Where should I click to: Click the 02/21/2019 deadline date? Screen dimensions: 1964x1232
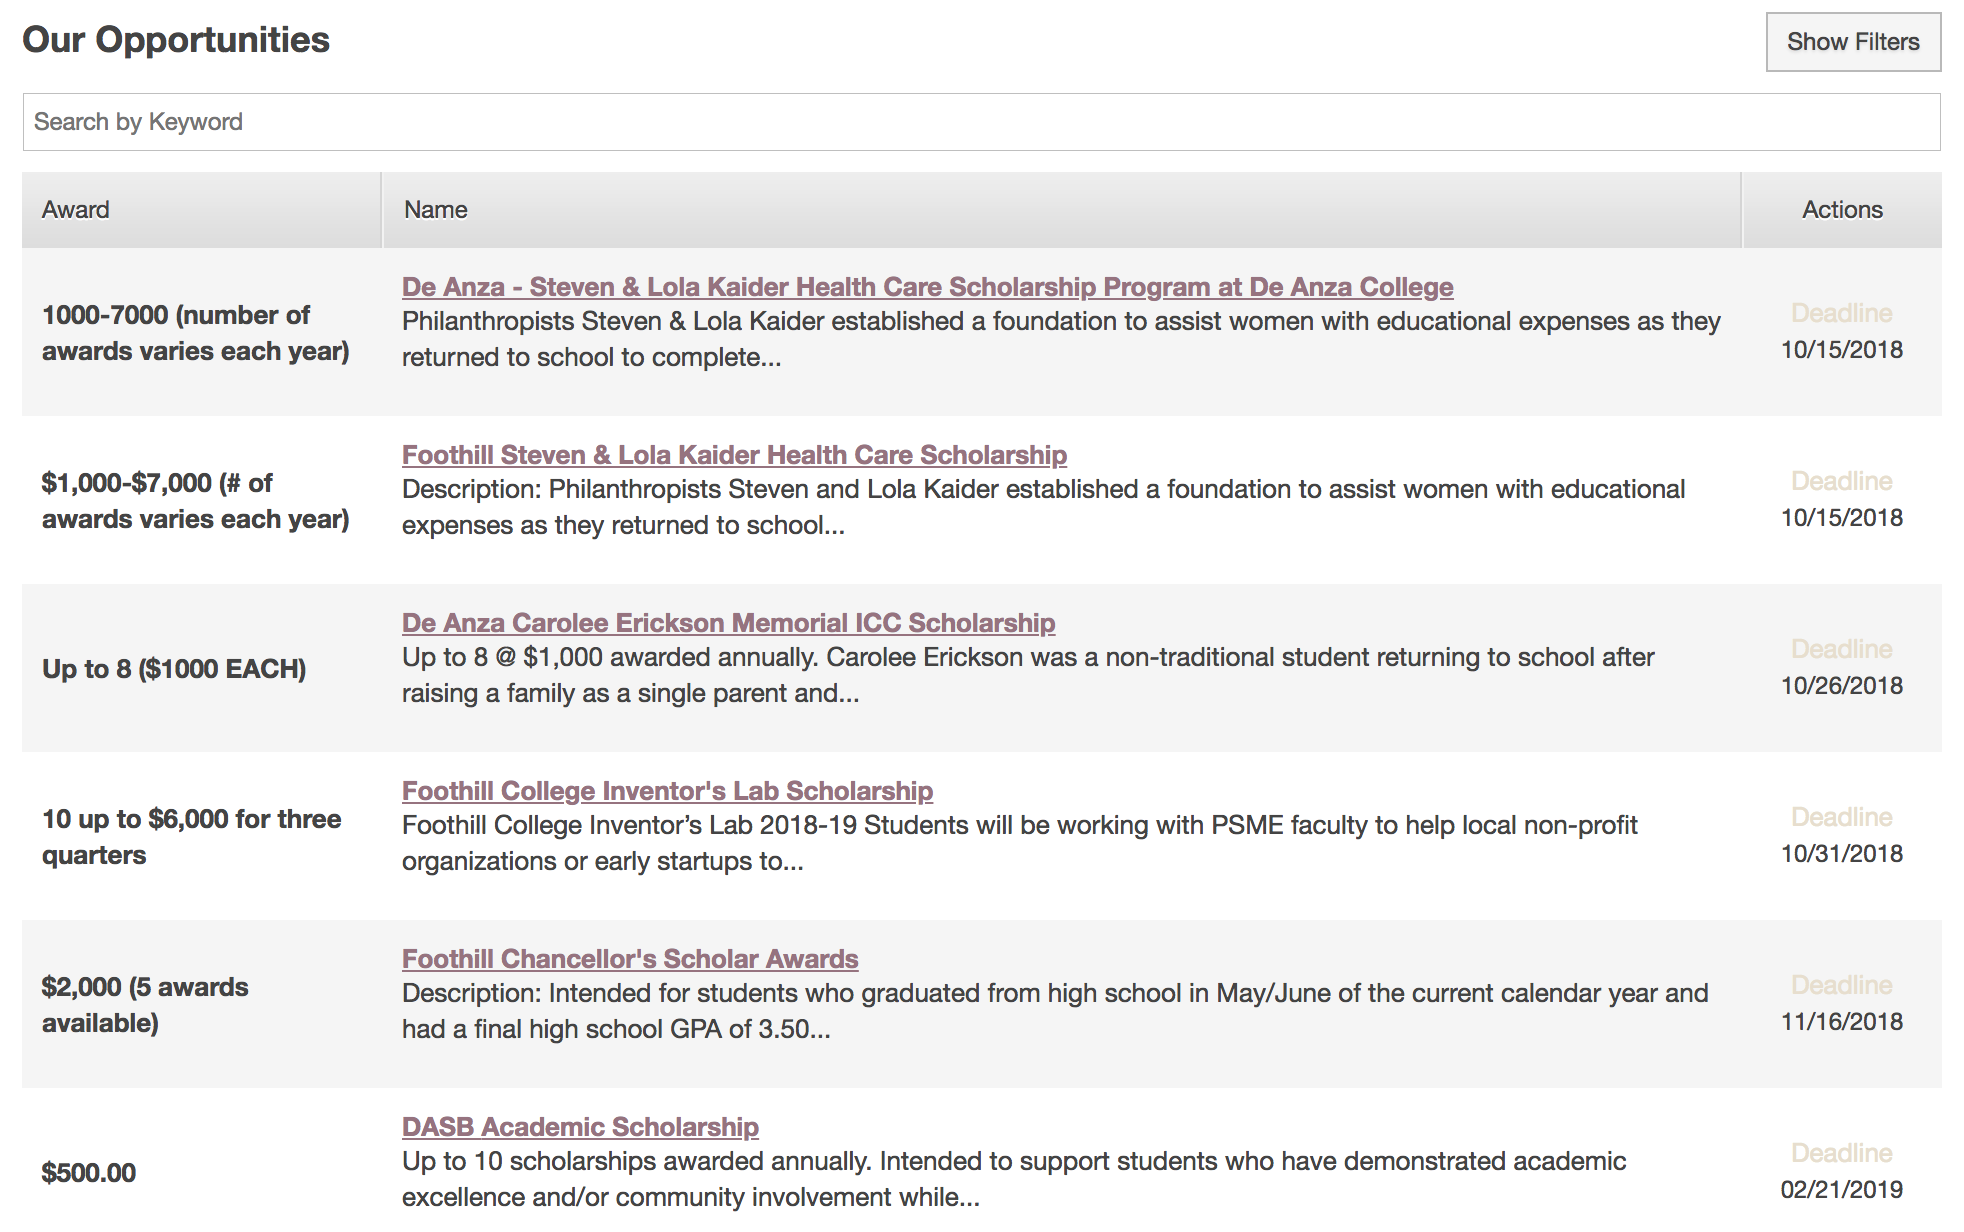tap(1841, 1190)
